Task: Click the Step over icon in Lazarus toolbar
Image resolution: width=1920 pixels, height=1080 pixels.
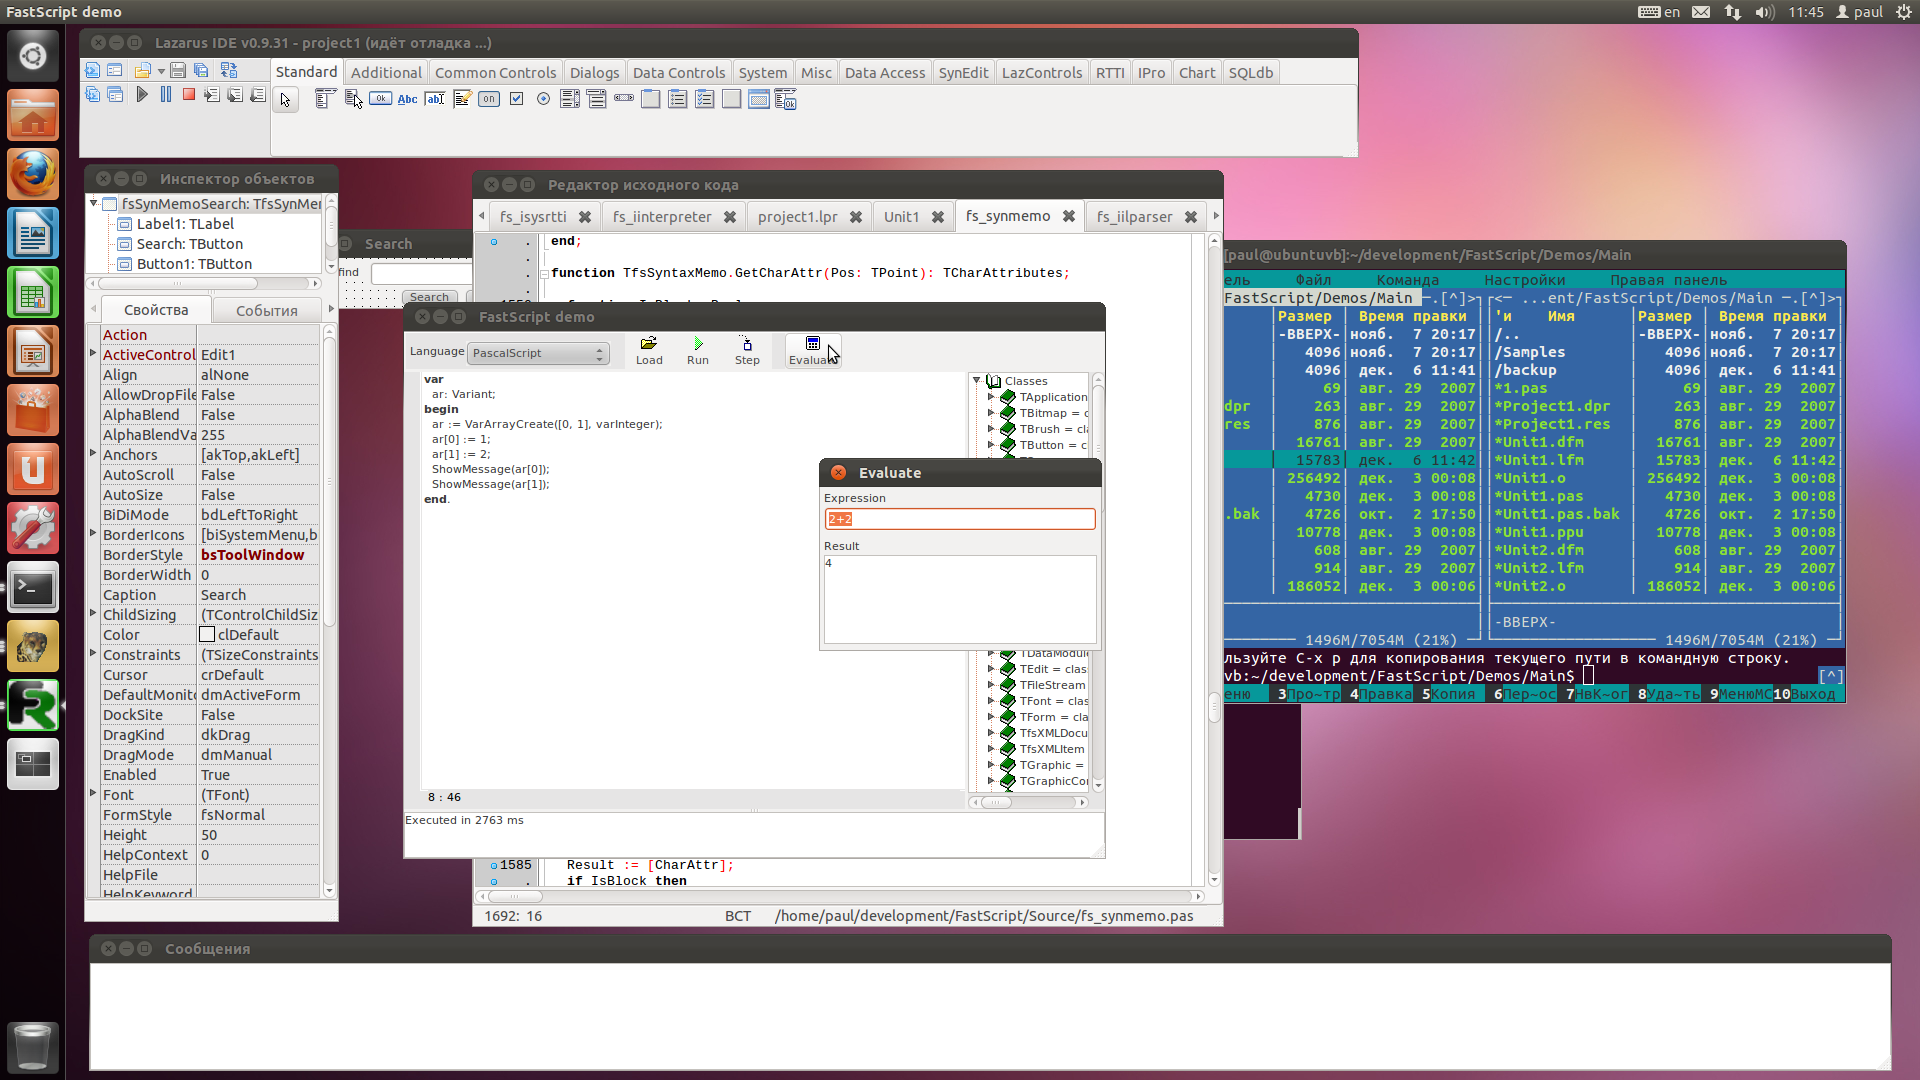Action: (x=235, y=94)
